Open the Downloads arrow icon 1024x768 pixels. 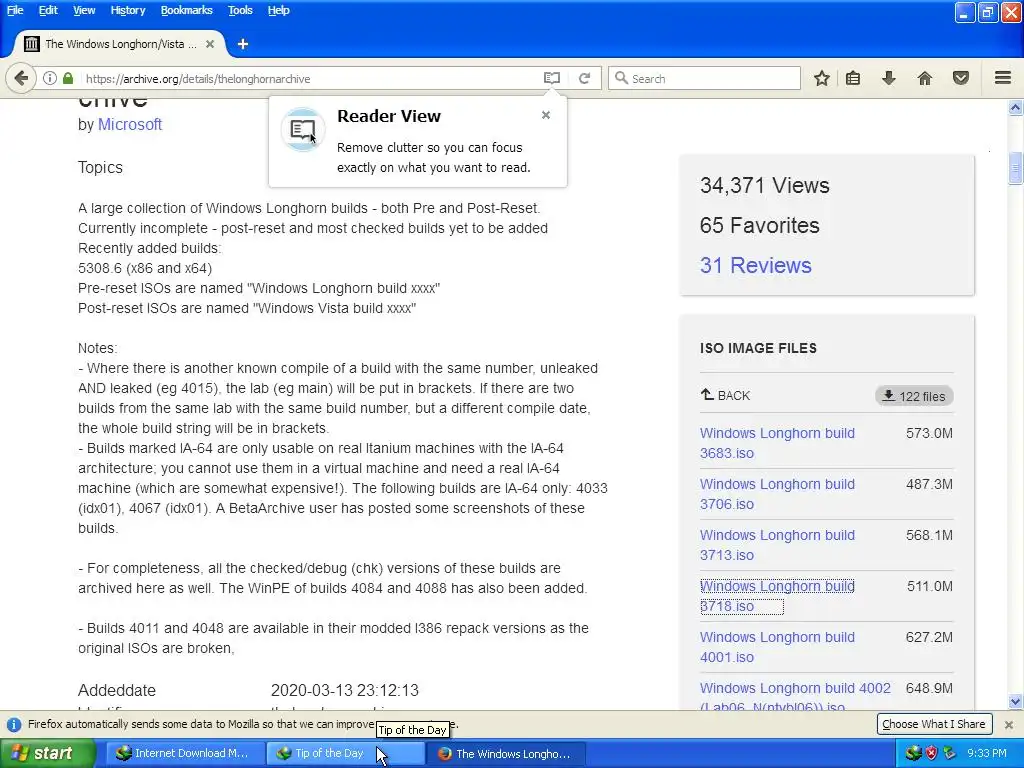tap(889, 78)
